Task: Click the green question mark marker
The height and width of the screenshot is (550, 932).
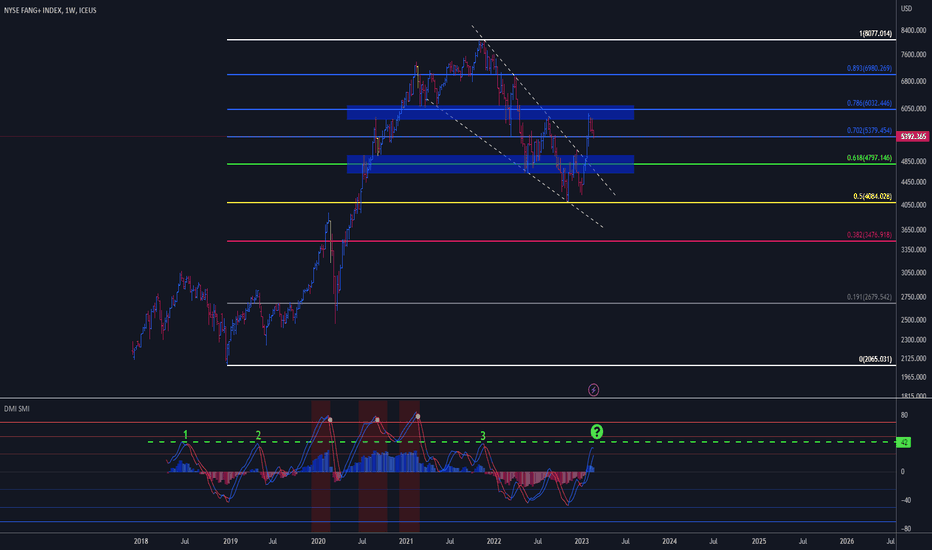Action: (x=597, y=432)
